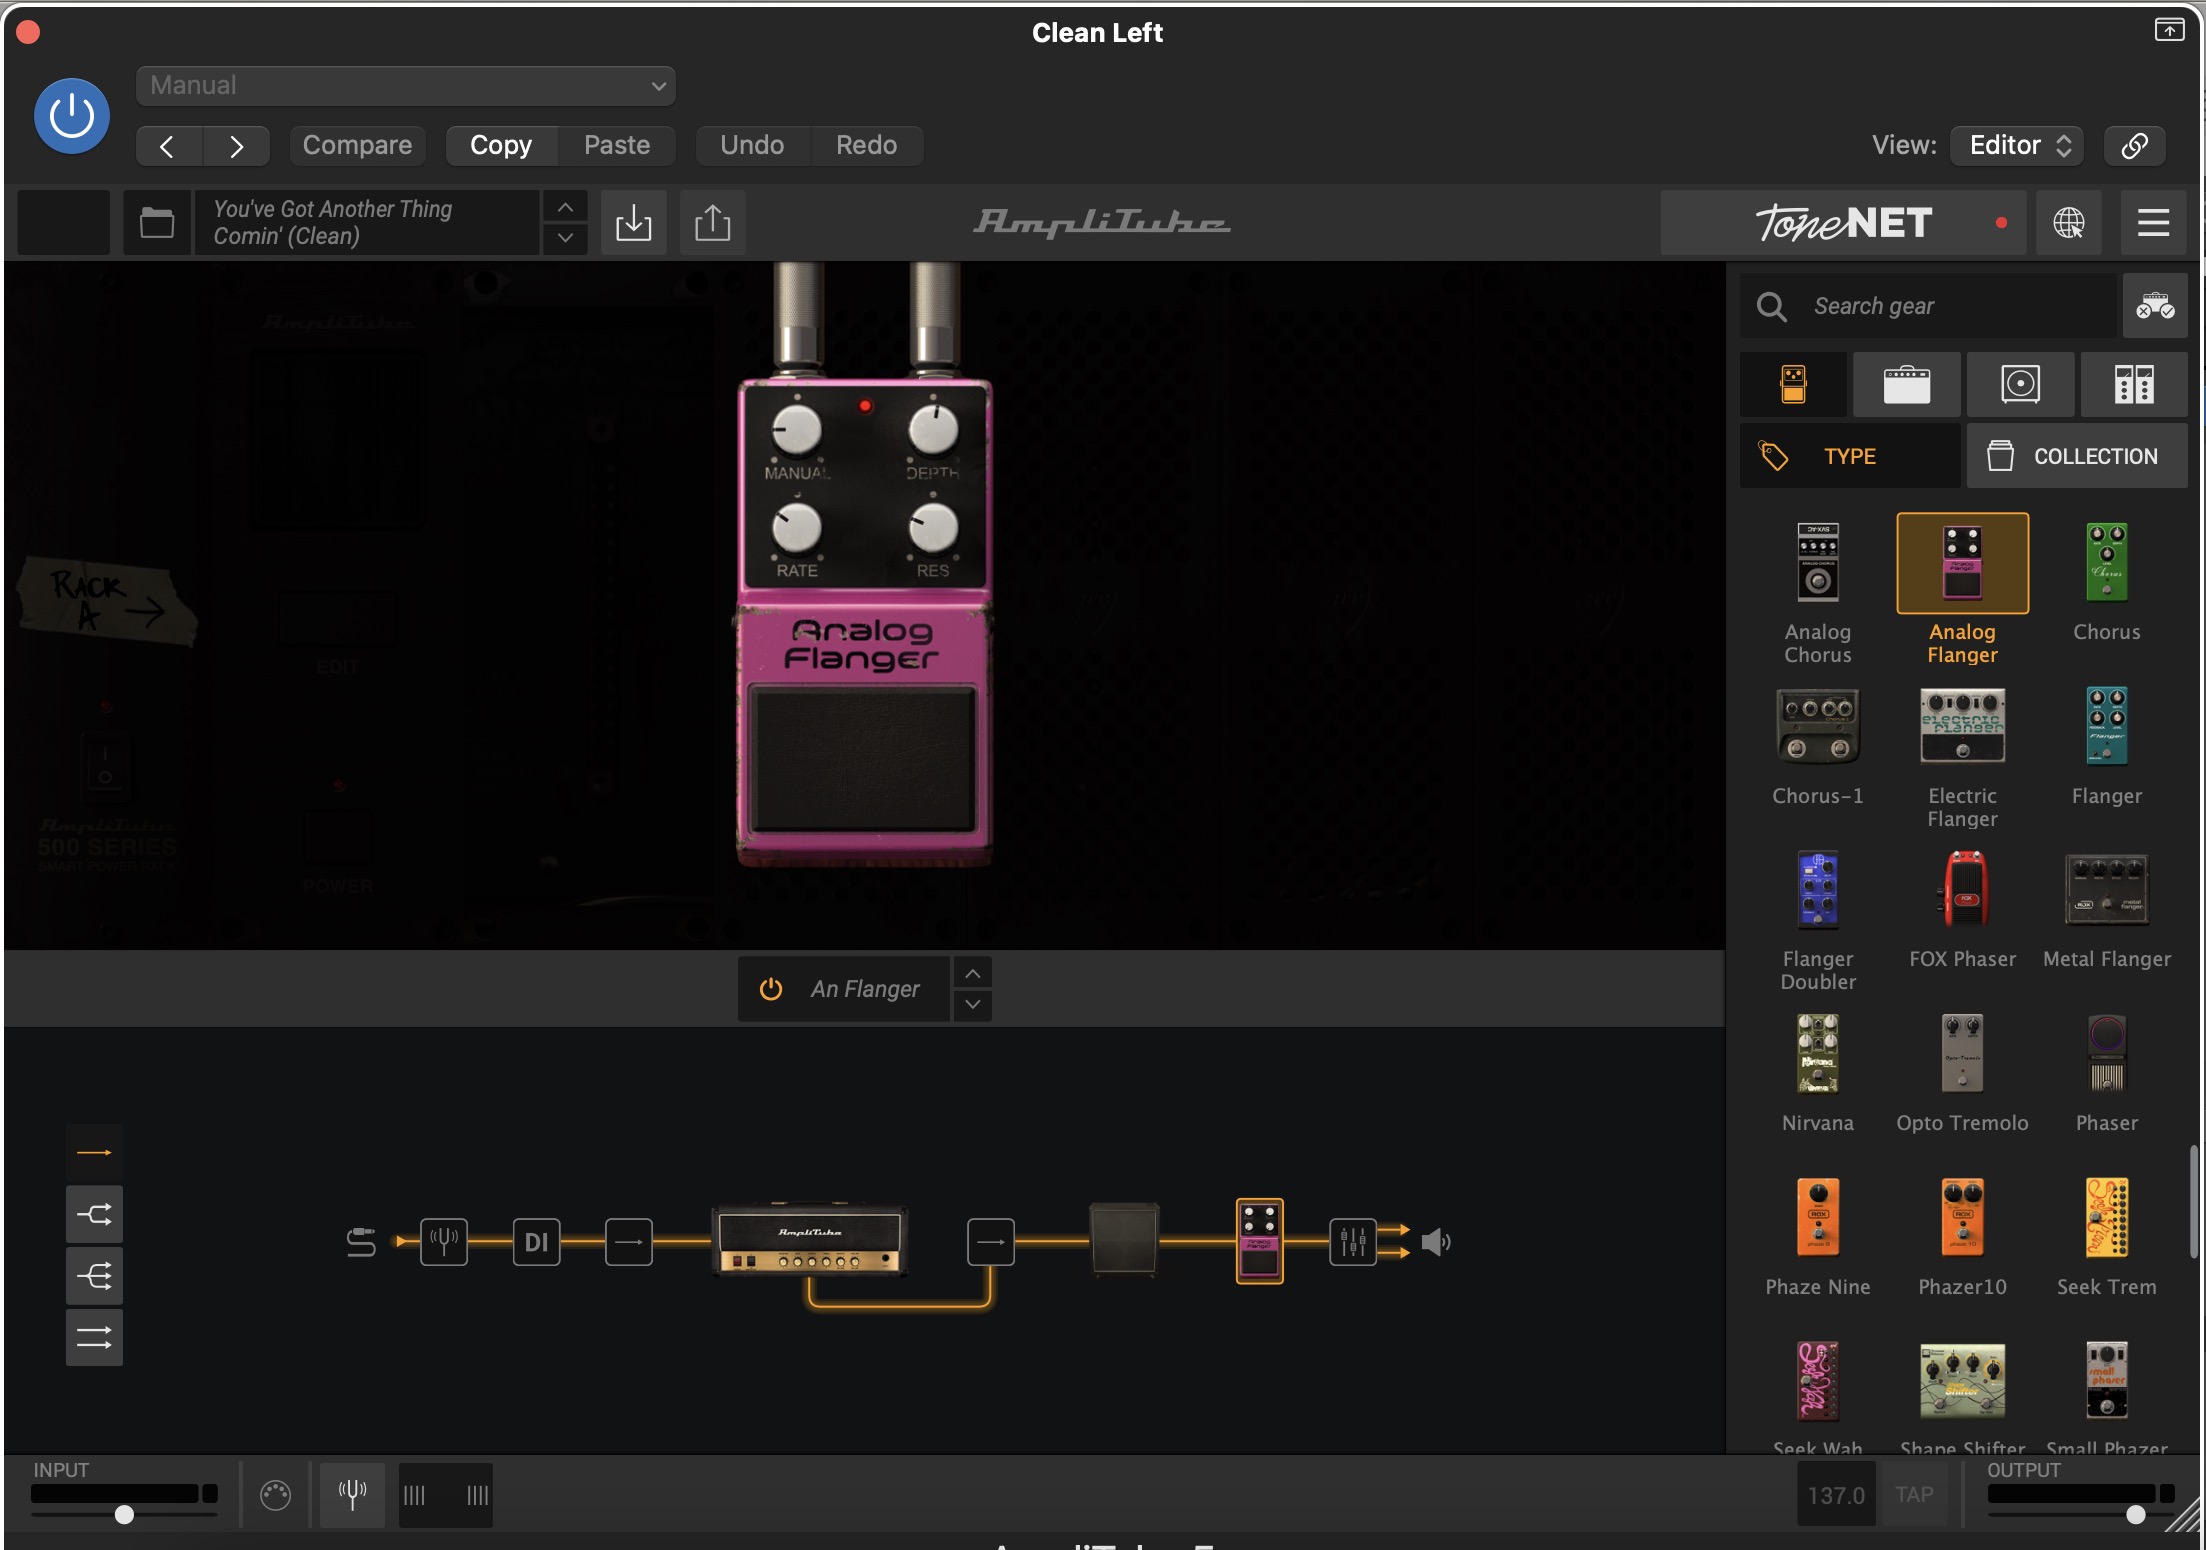Open the View Editor dropdown

pyautogui.click(x=2017, y=145)
